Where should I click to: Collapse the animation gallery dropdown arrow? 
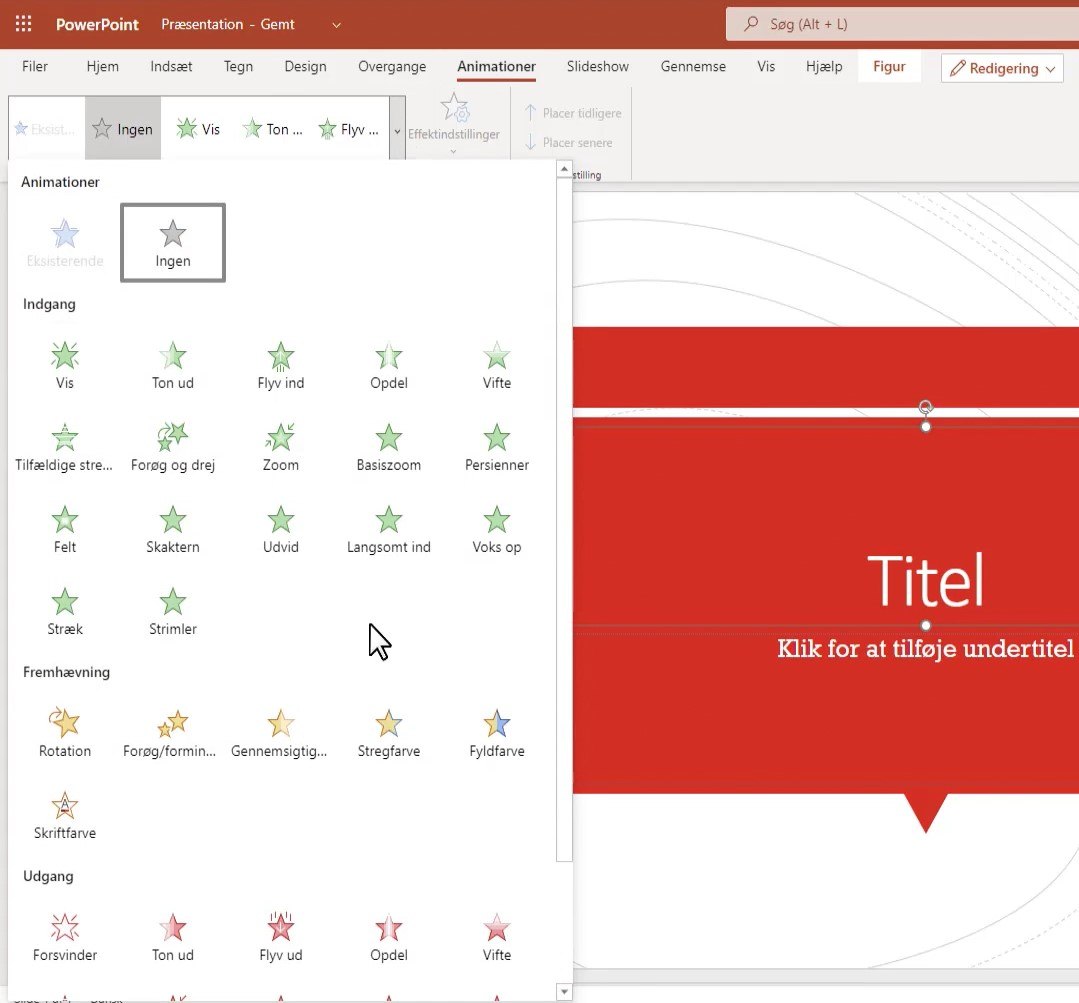coord(397,129)
